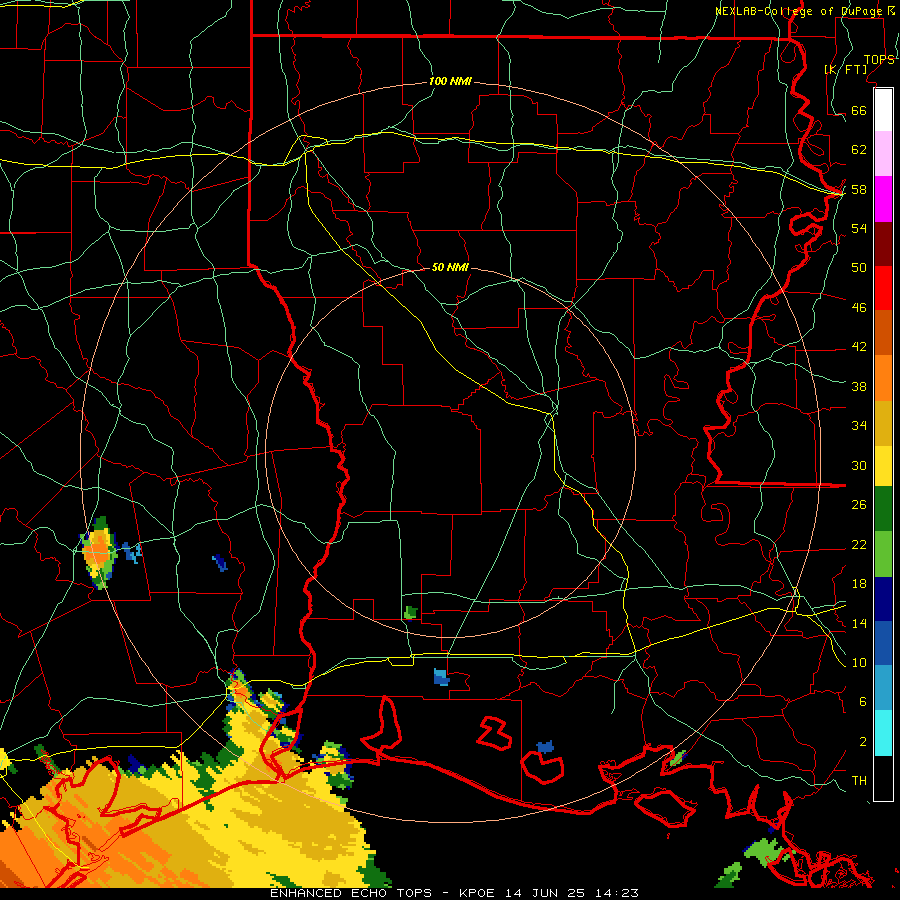The height and width of the screenshot is (900, 900).
Task: Click the 'TH' legend label
Action: tap(859, 780)
